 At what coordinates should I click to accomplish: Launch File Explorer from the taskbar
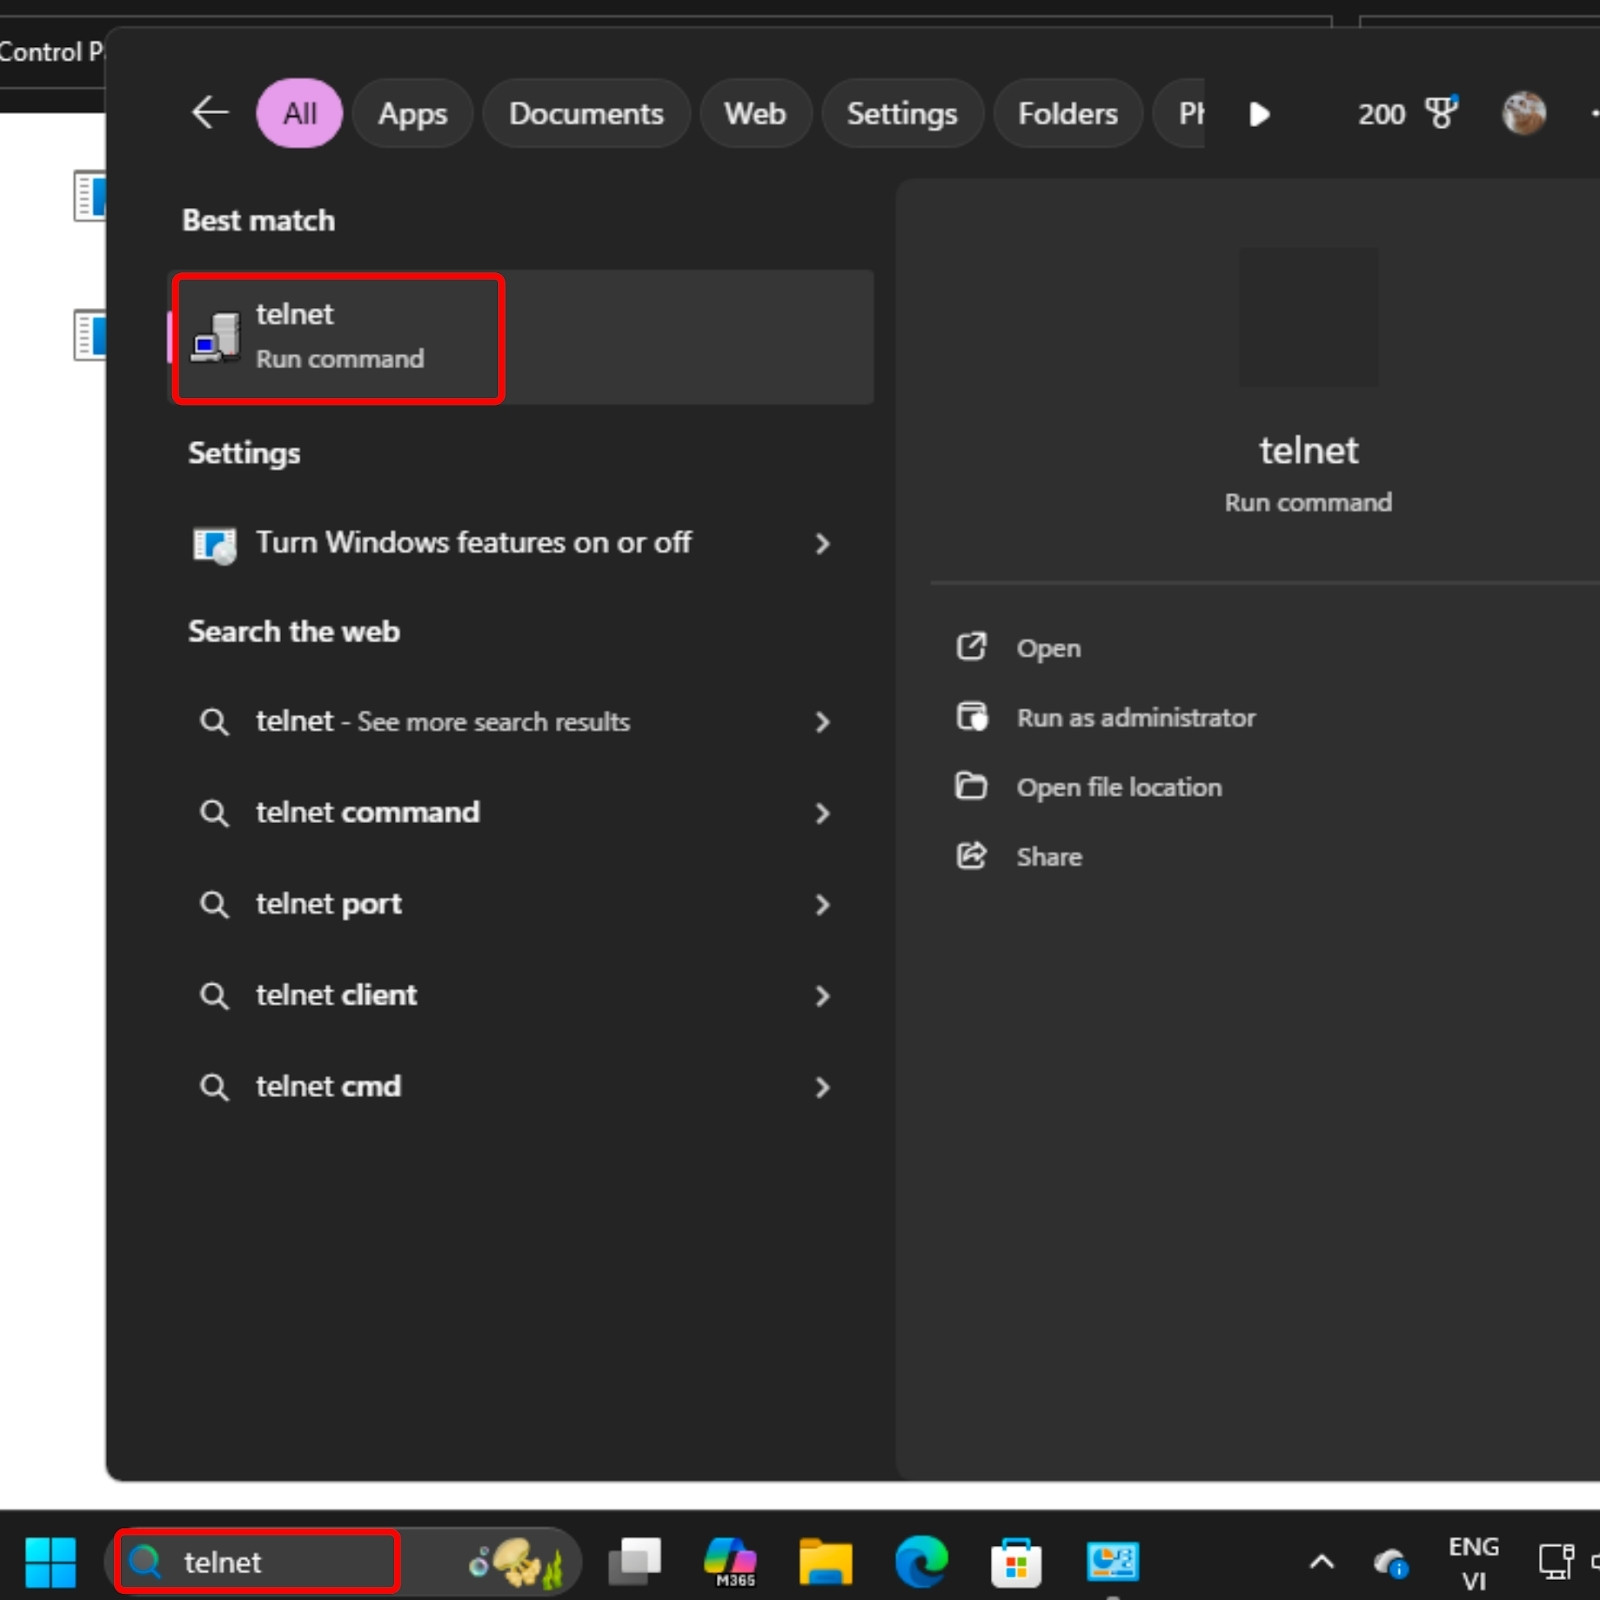coord(825,1562)
